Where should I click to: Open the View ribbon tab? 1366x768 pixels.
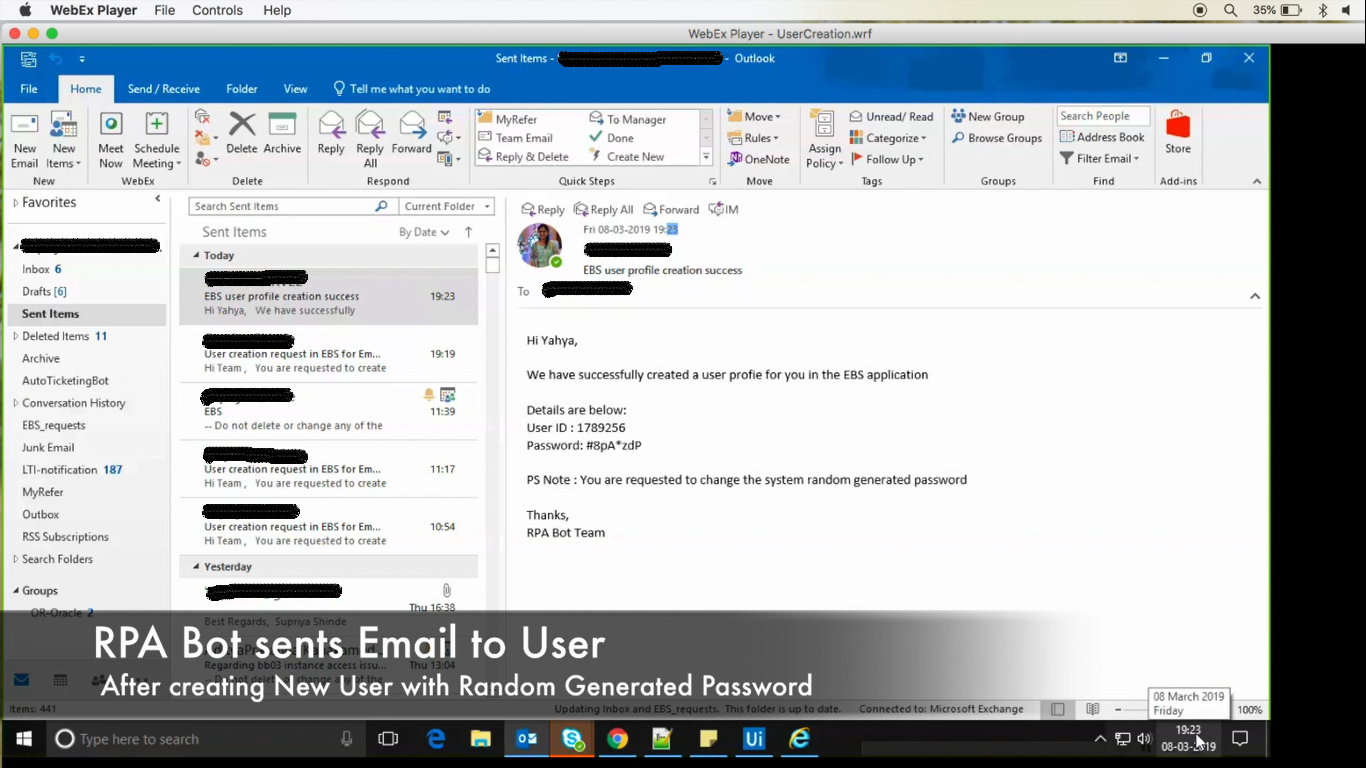(295, 89)
